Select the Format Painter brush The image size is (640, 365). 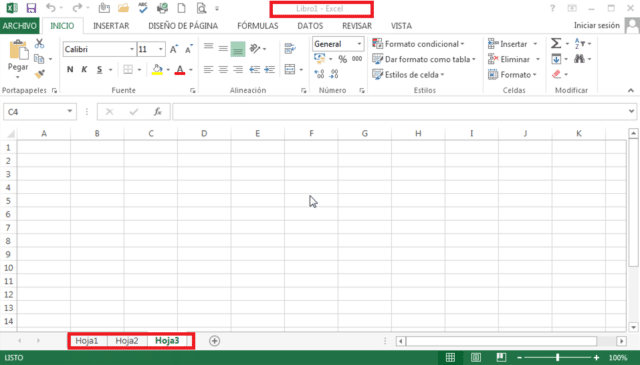[40, 74]
